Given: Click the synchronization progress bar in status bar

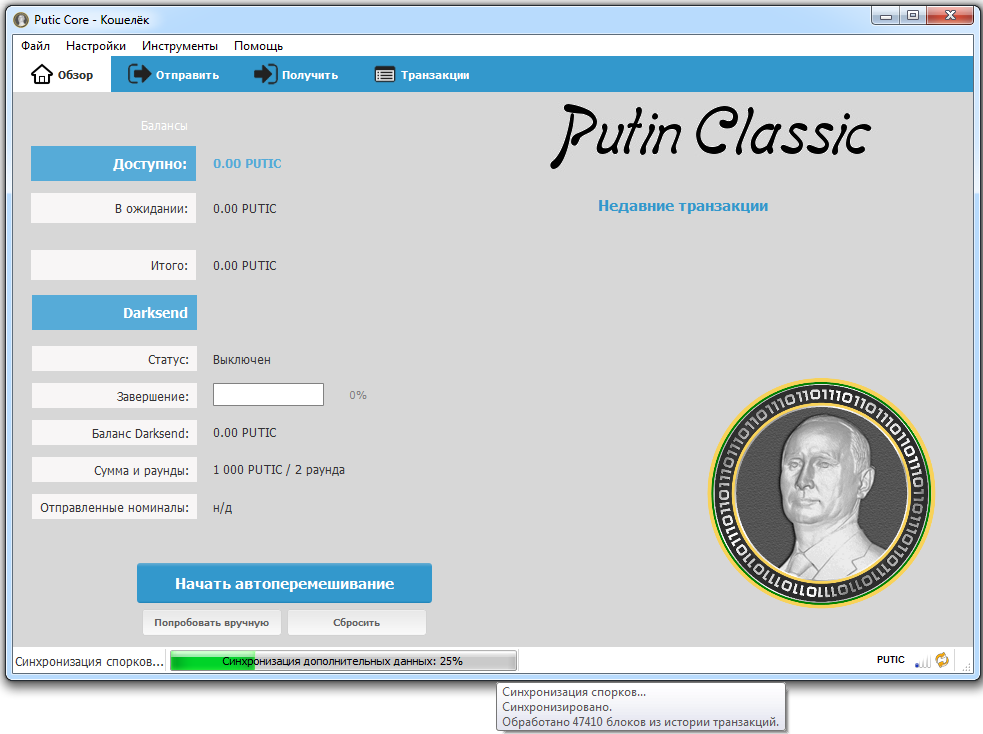Looking at the screenshot, I should click(343, 661).
